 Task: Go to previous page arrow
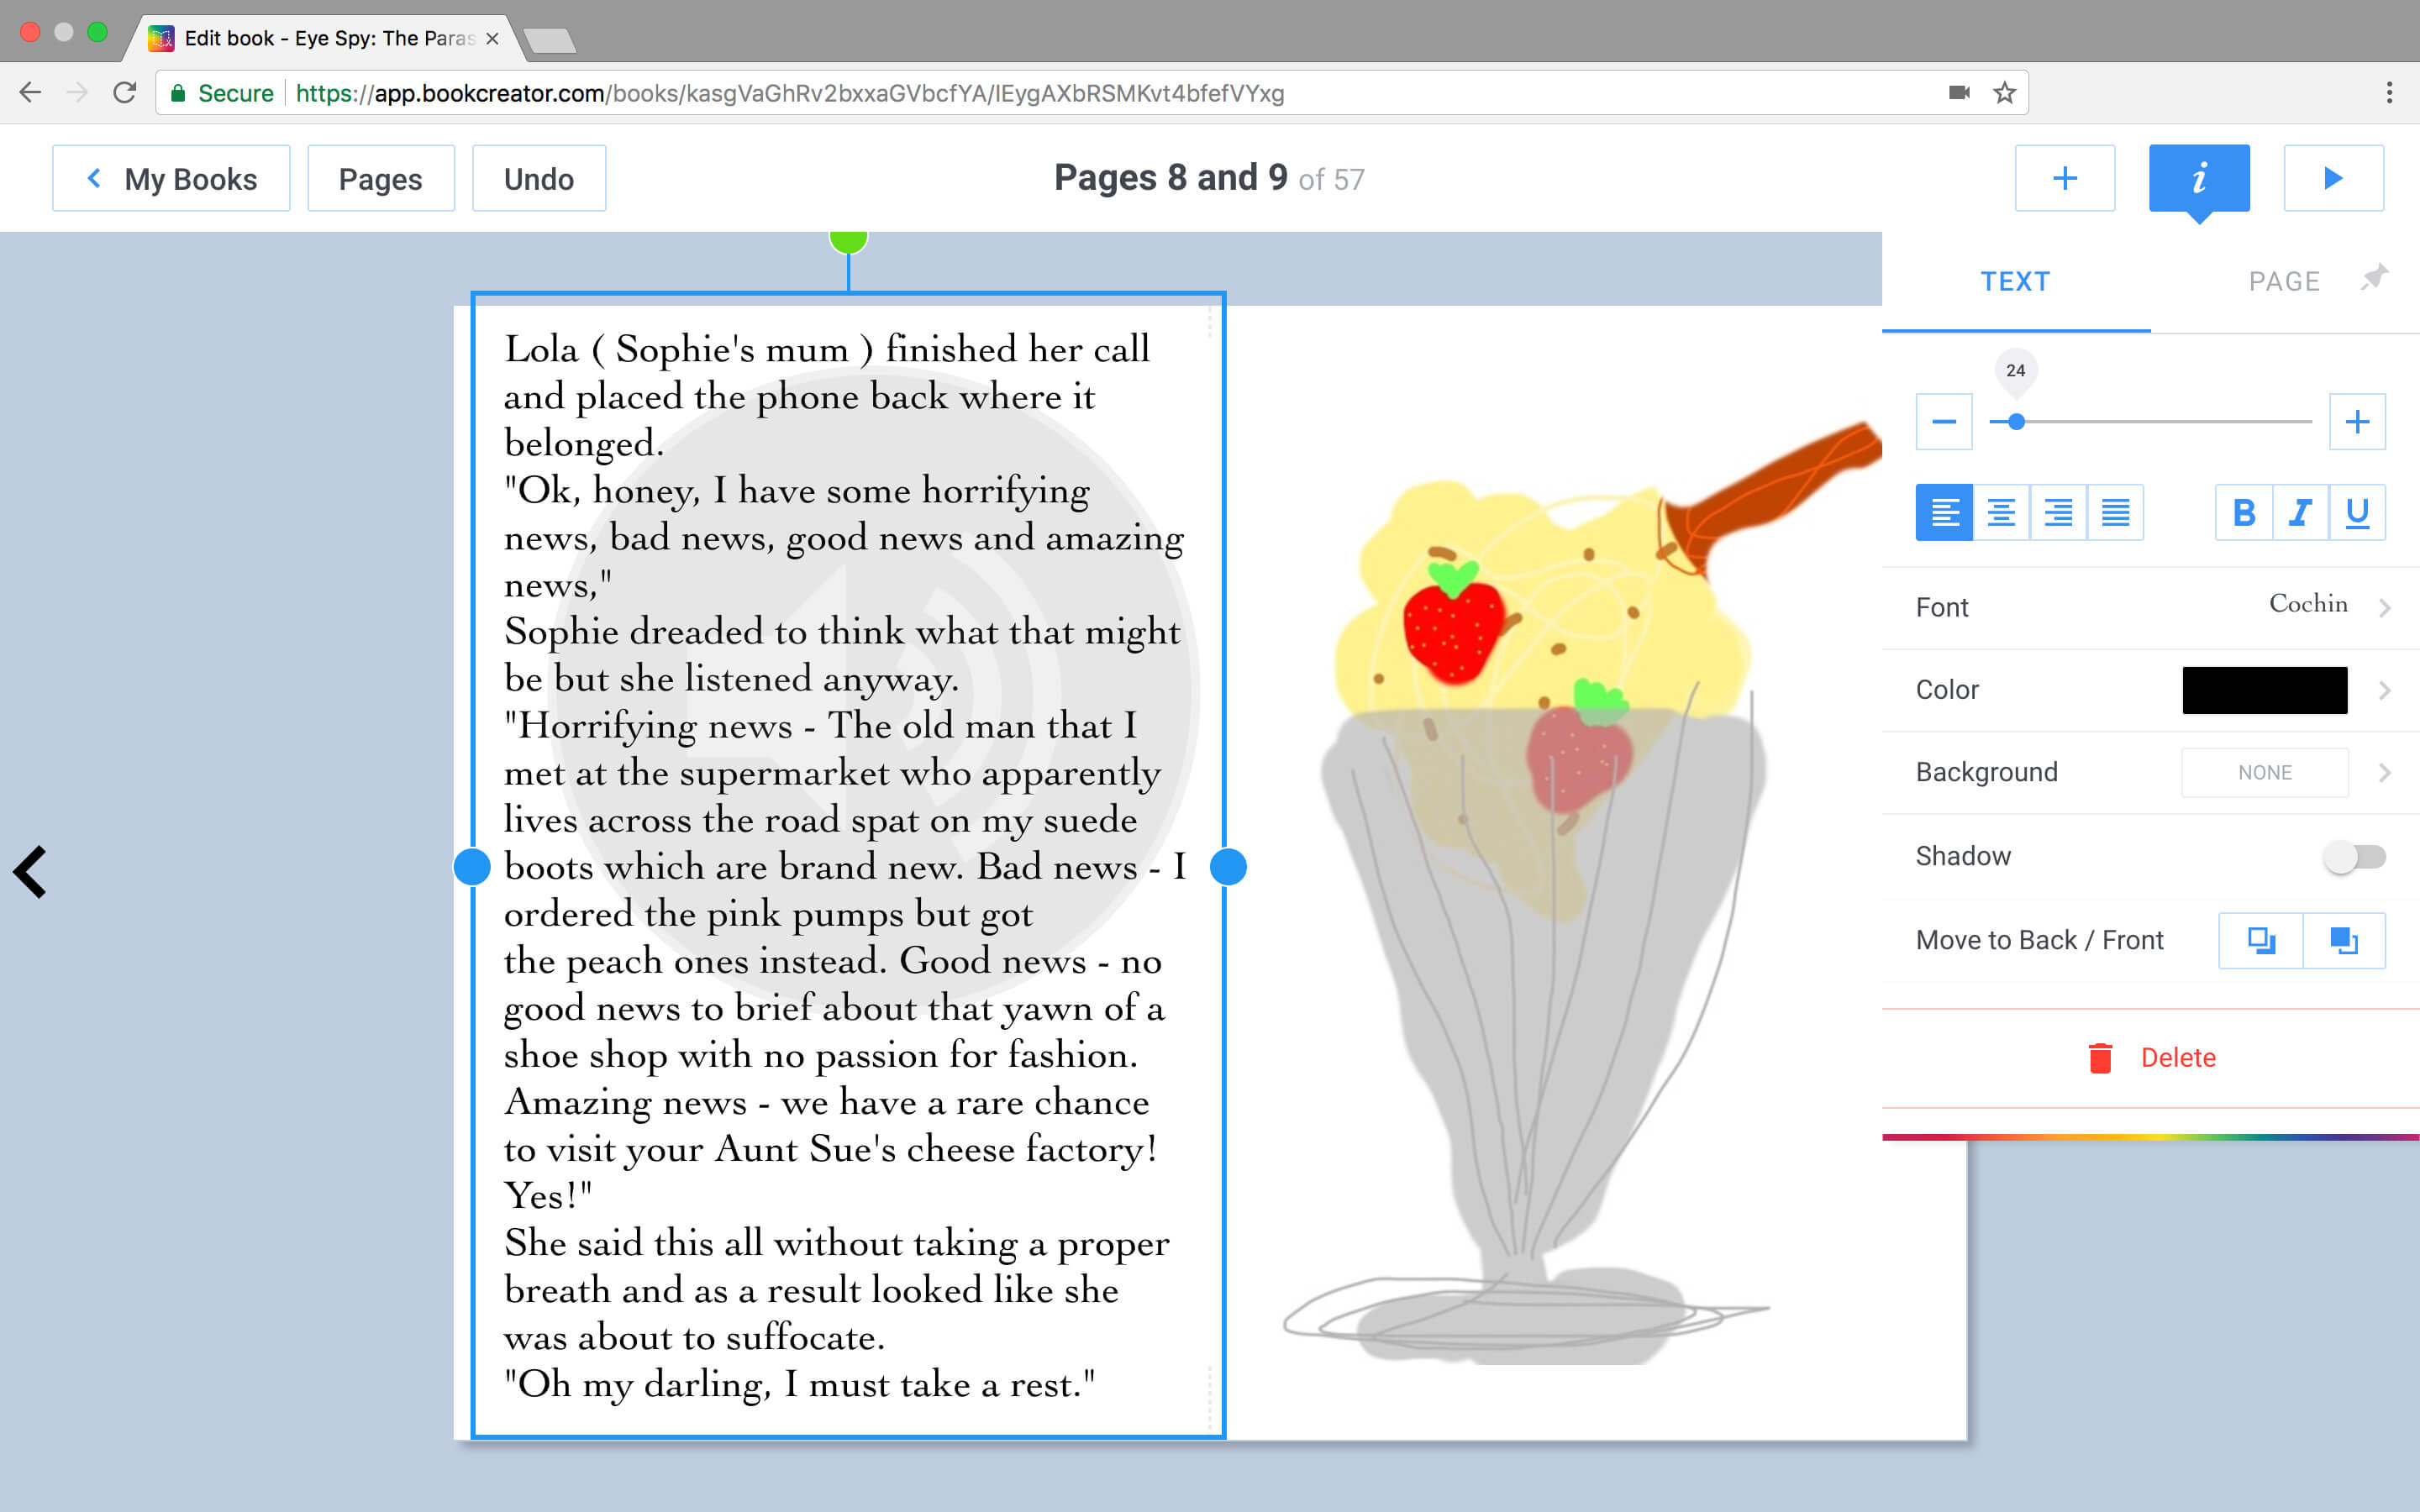tap(30, 872)
